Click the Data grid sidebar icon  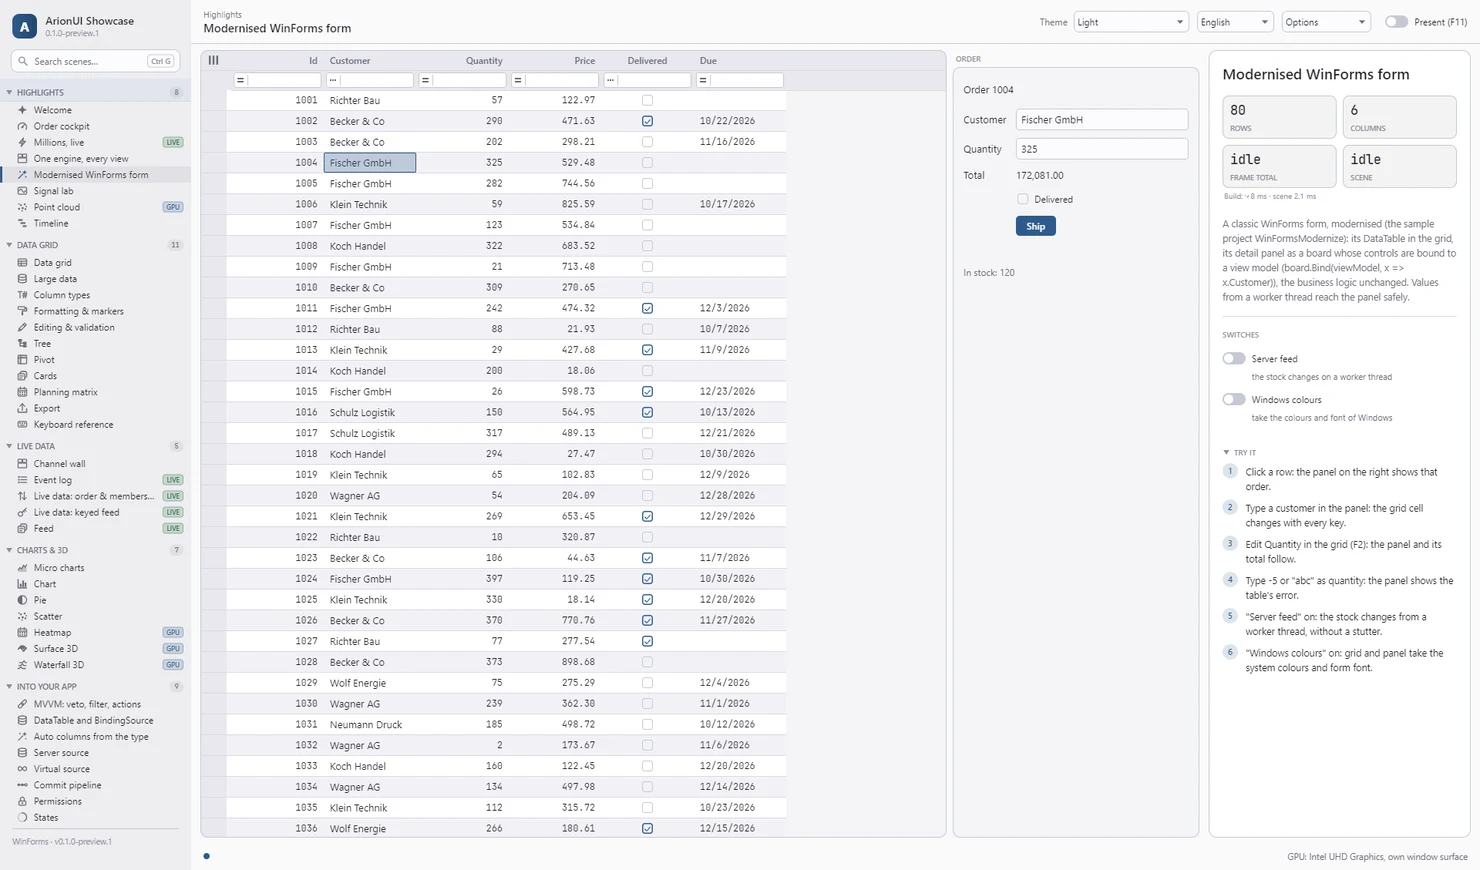point(22,263)
